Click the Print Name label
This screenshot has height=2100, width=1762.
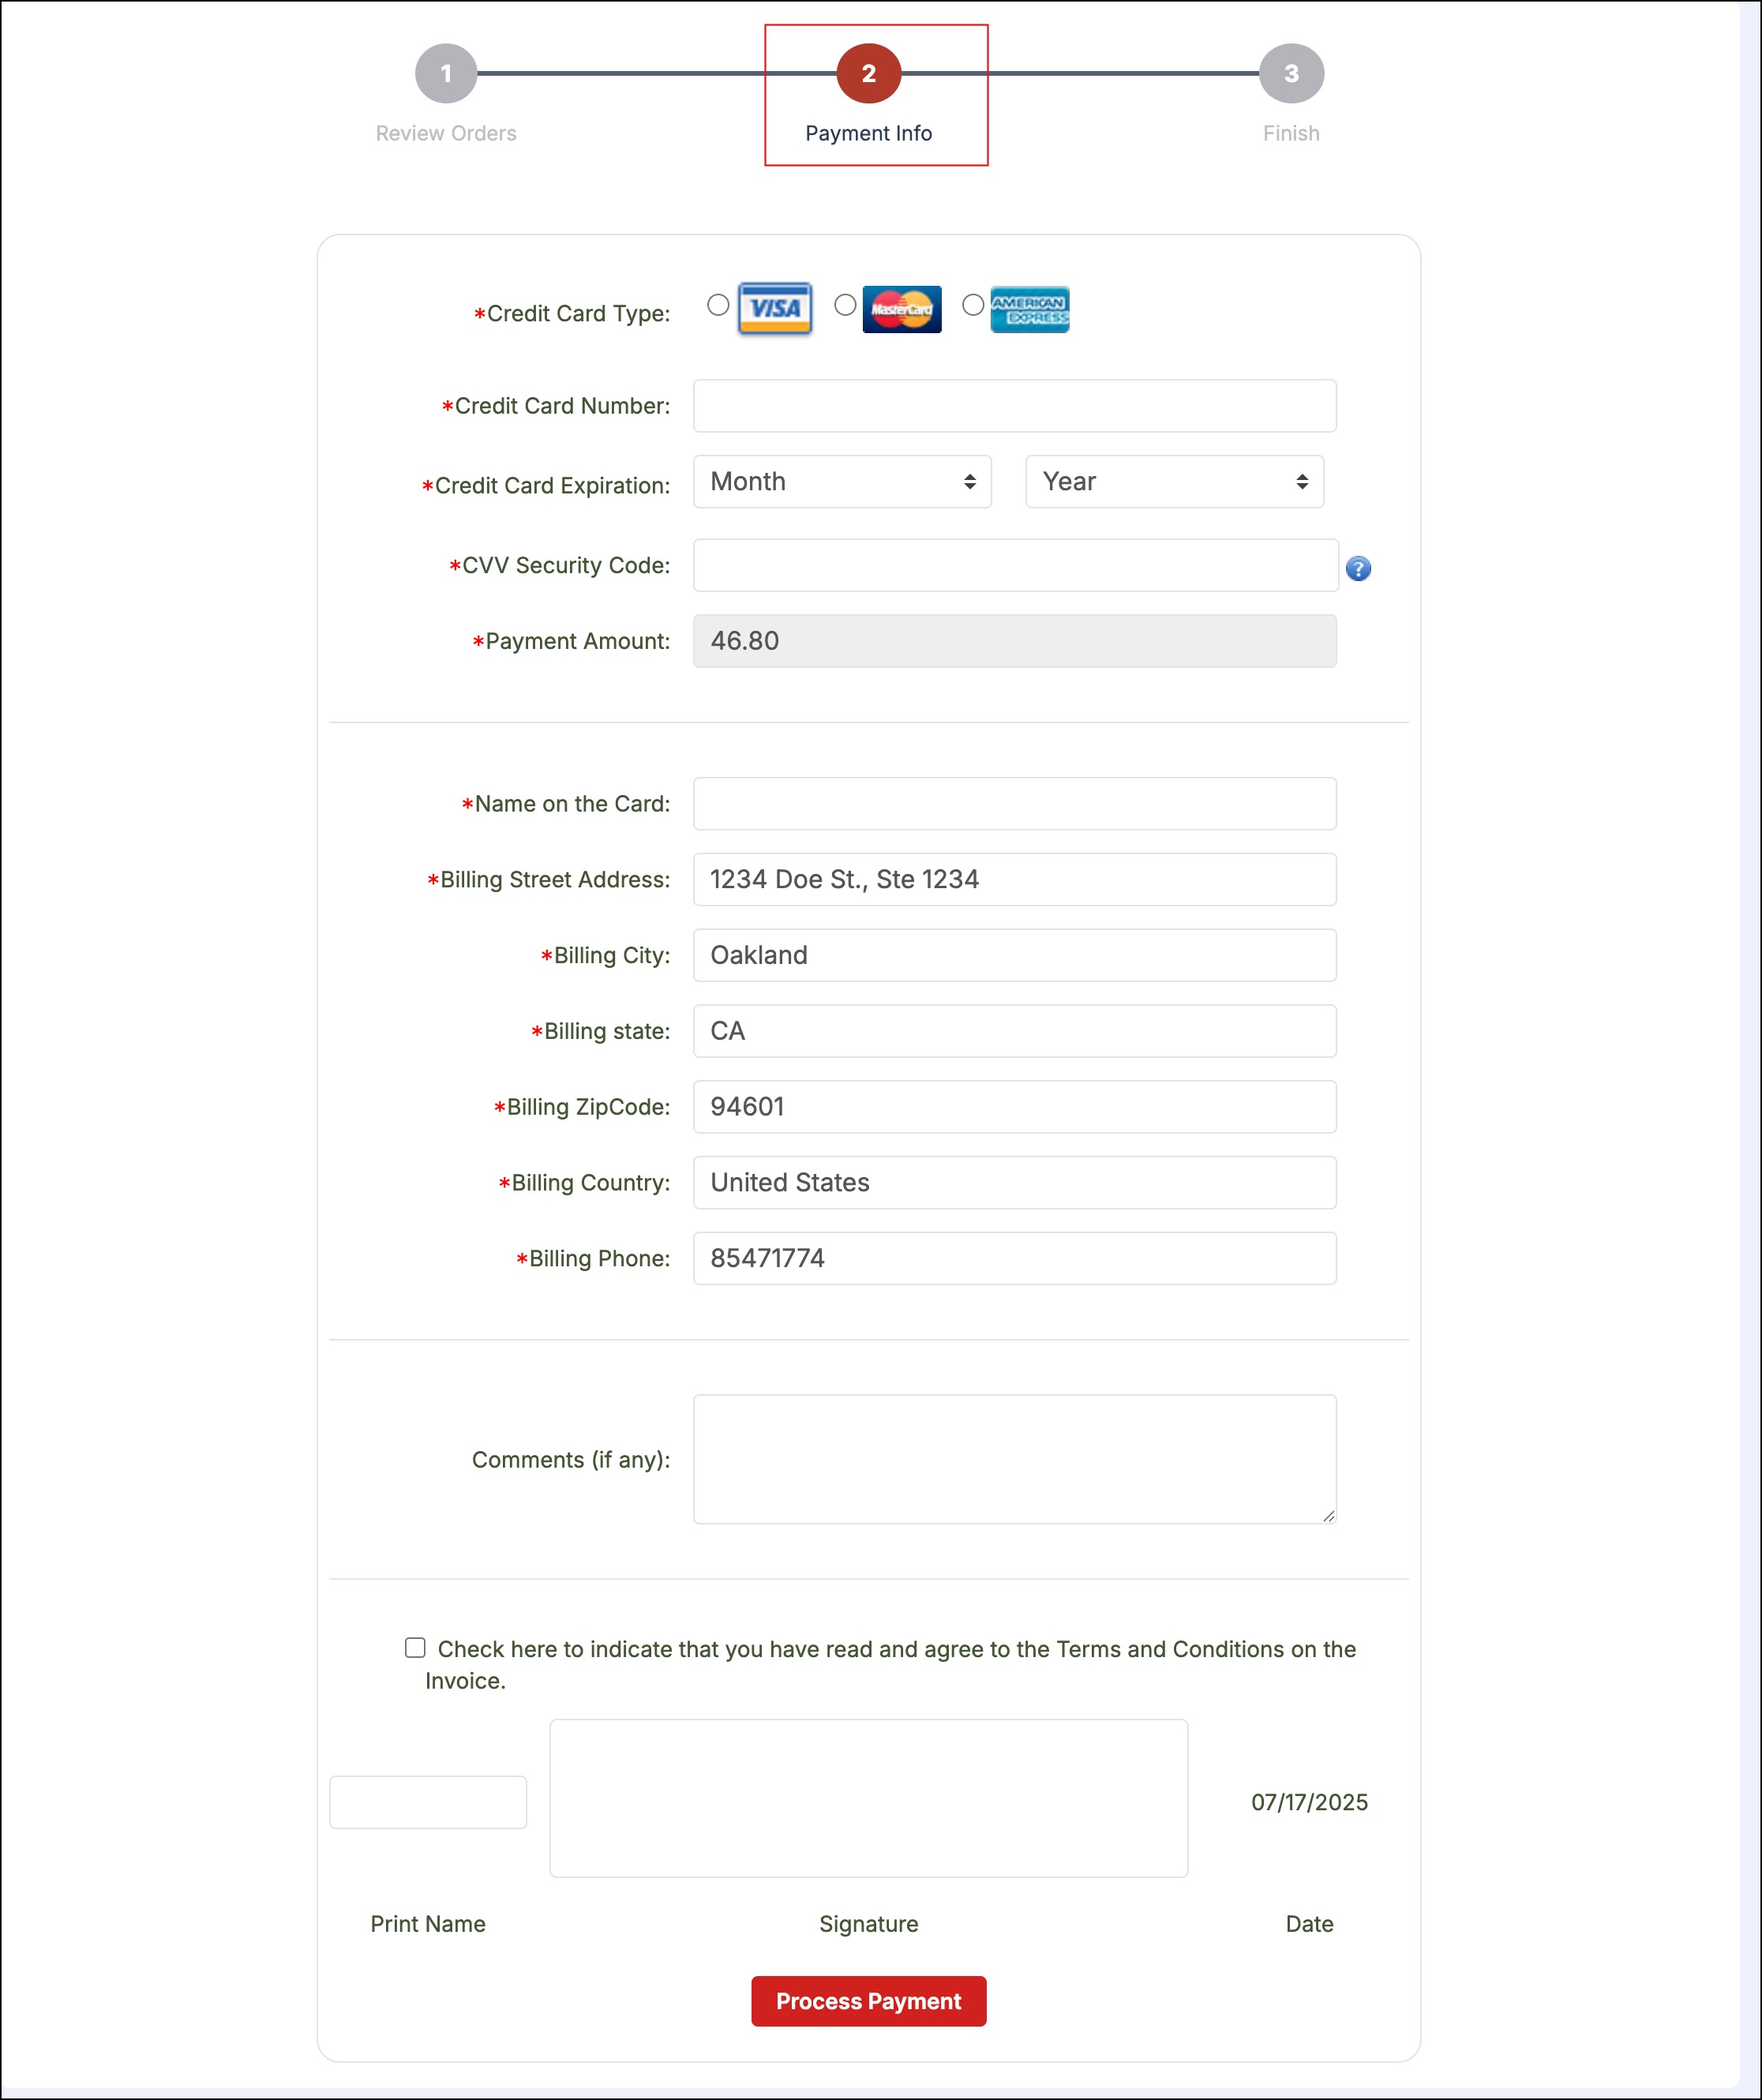(428, 1924)
